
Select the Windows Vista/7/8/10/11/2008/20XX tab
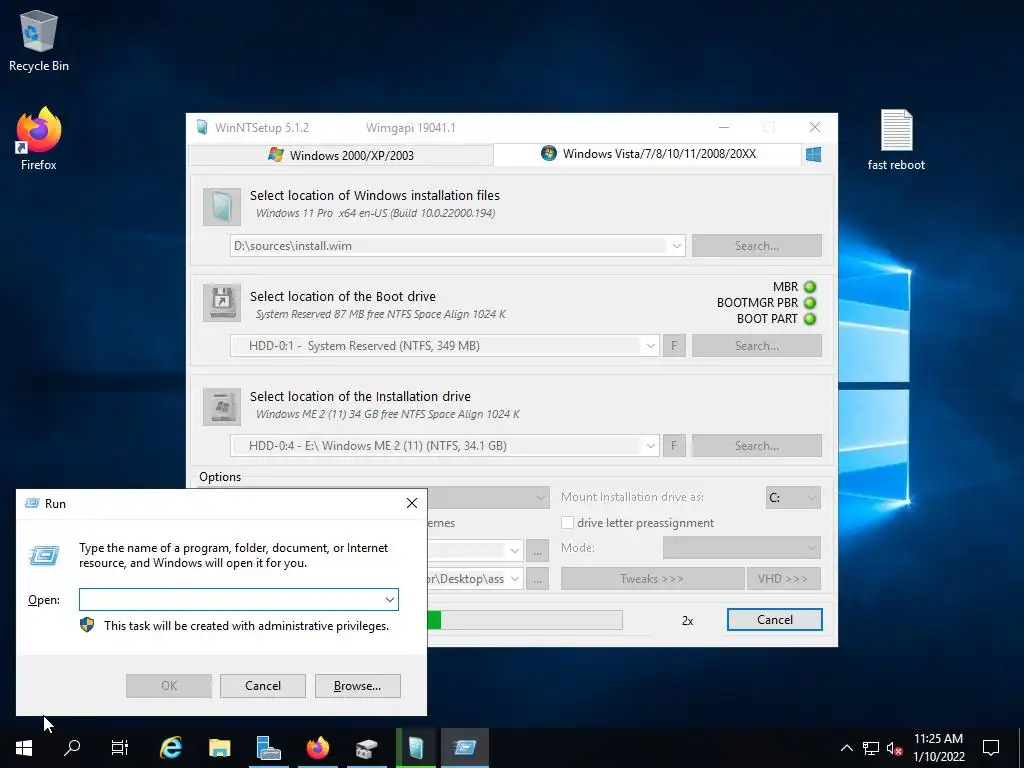(647, 154)
